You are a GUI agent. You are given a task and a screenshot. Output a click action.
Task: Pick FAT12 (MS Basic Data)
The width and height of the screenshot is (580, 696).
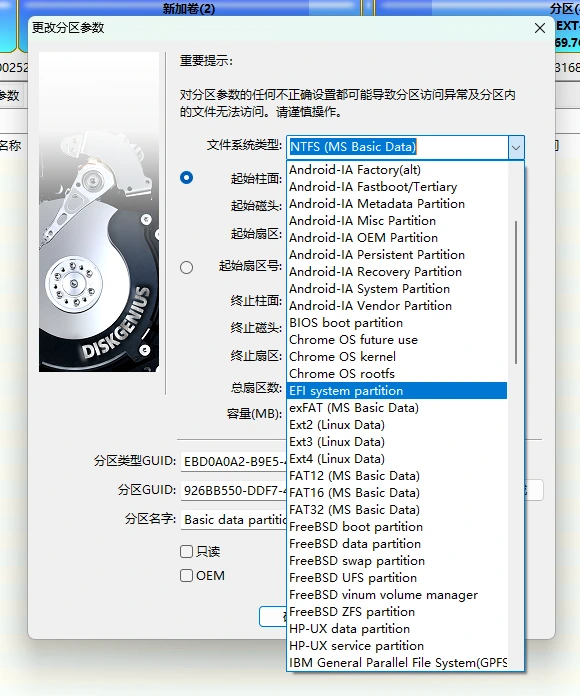[397, 476]
